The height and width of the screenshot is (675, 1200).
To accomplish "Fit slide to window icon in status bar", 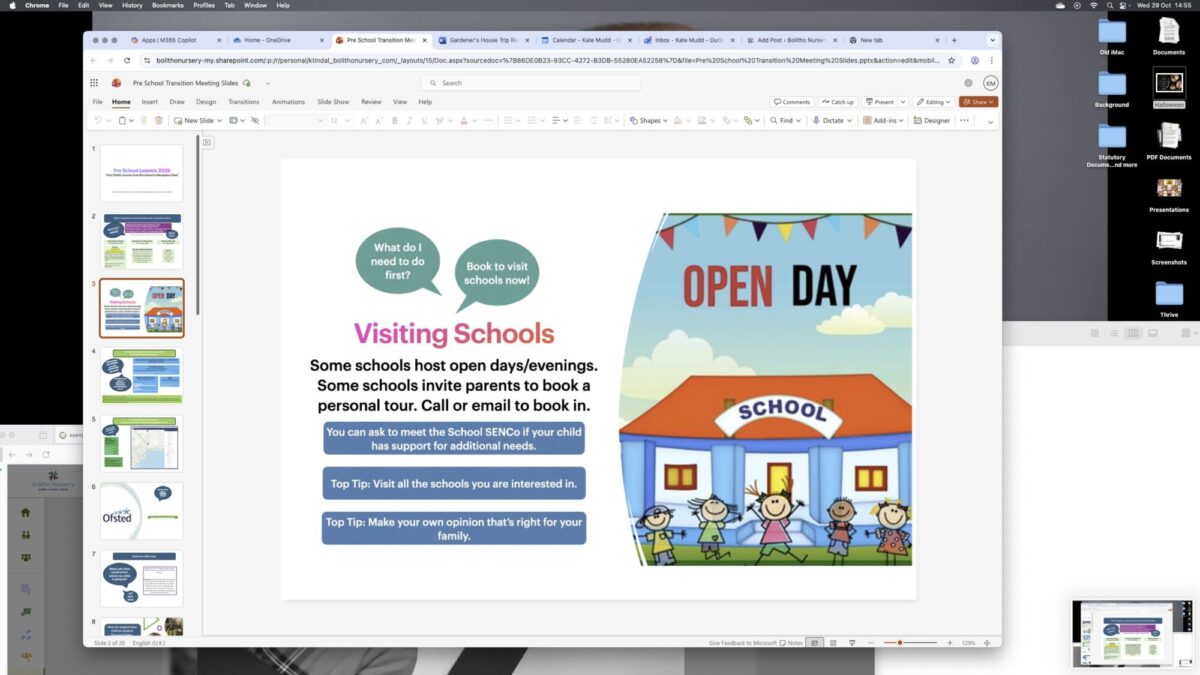I will point(989,642).
